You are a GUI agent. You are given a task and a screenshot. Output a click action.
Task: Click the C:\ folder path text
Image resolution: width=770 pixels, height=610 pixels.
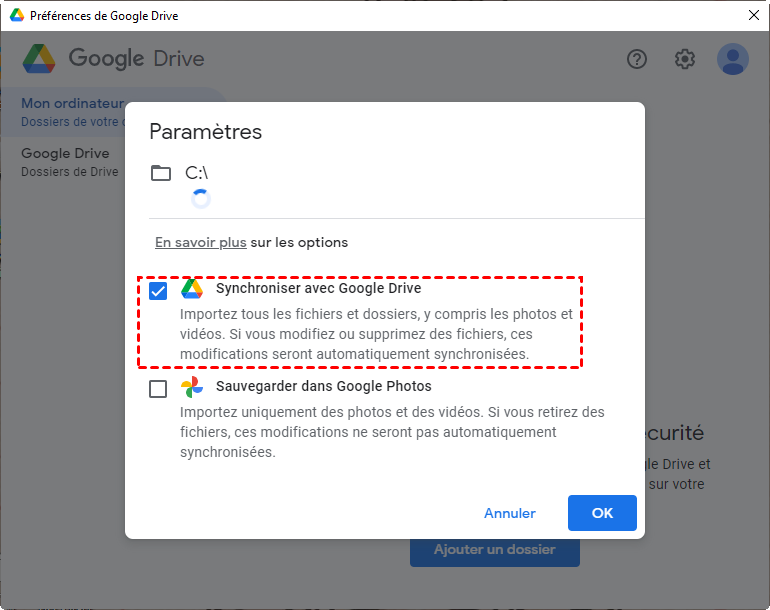tap(196, 173)
